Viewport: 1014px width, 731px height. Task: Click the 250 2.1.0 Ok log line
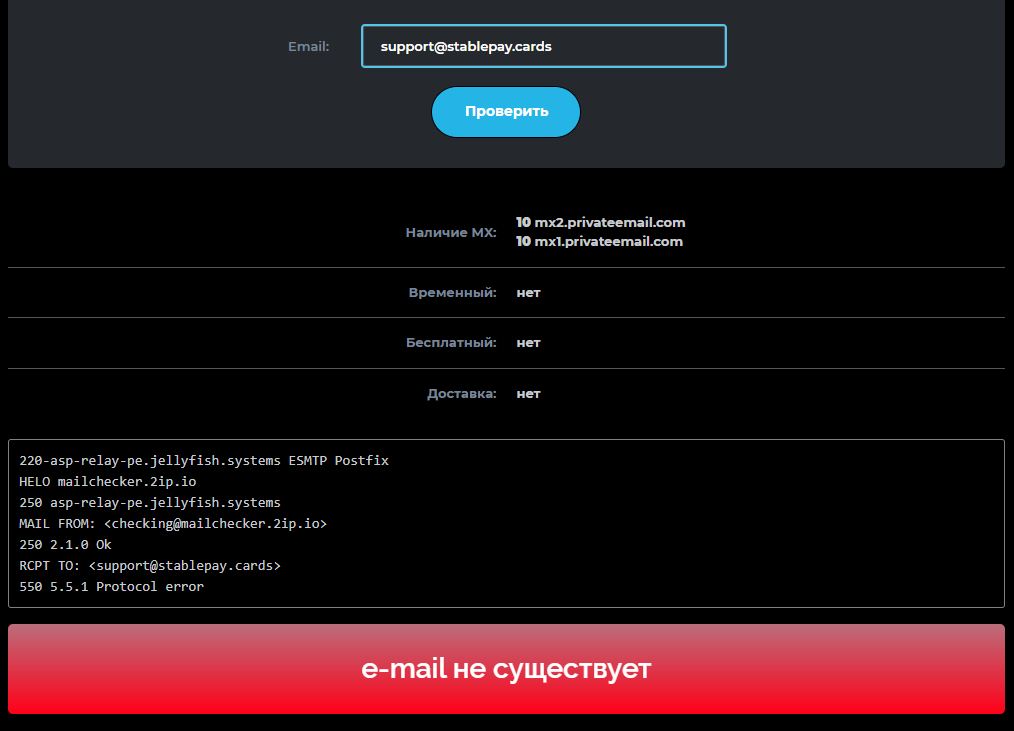[65, 545]
